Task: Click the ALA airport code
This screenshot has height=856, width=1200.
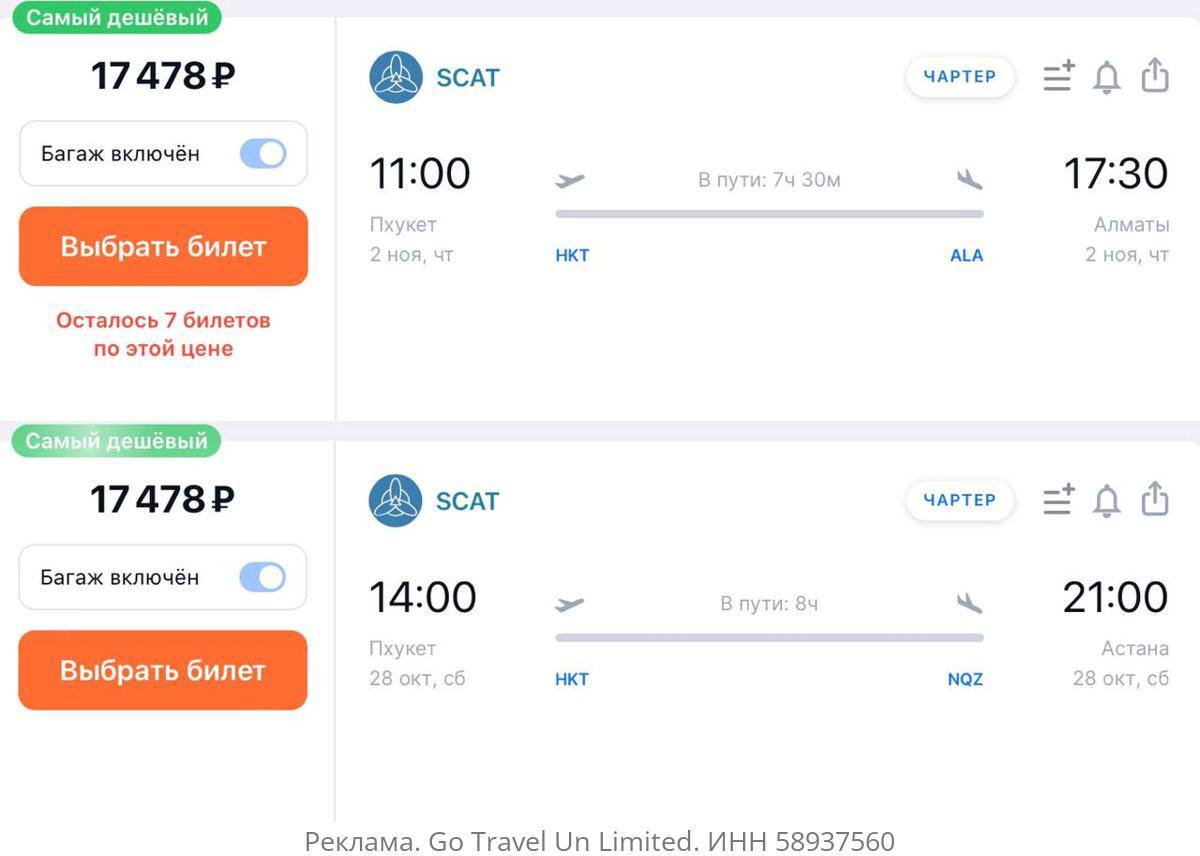Action: click(966, 255)
